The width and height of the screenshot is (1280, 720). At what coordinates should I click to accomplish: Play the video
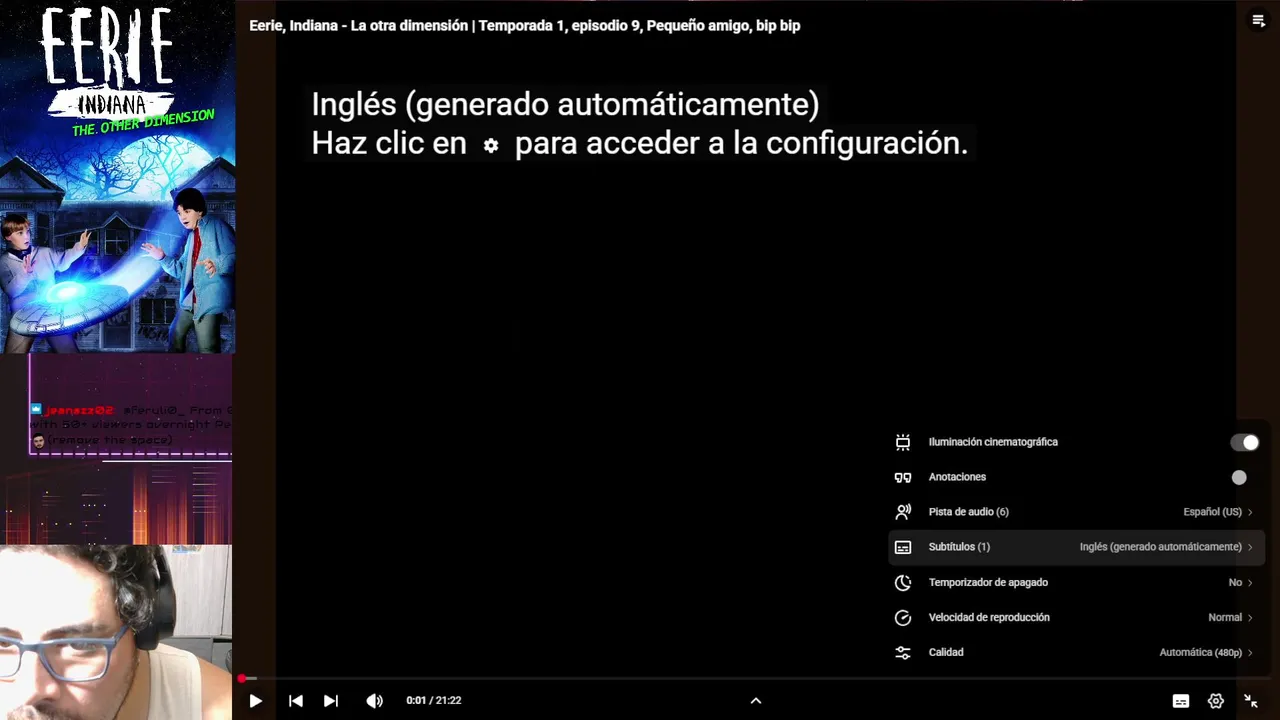pos(255,701)
